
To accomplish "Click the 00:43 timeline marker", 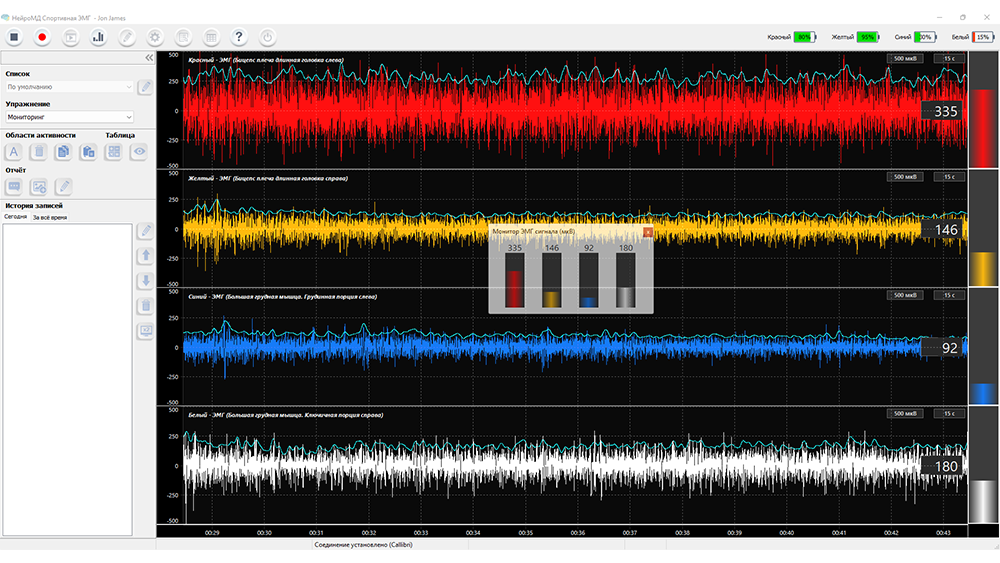I will click(943, 532).
